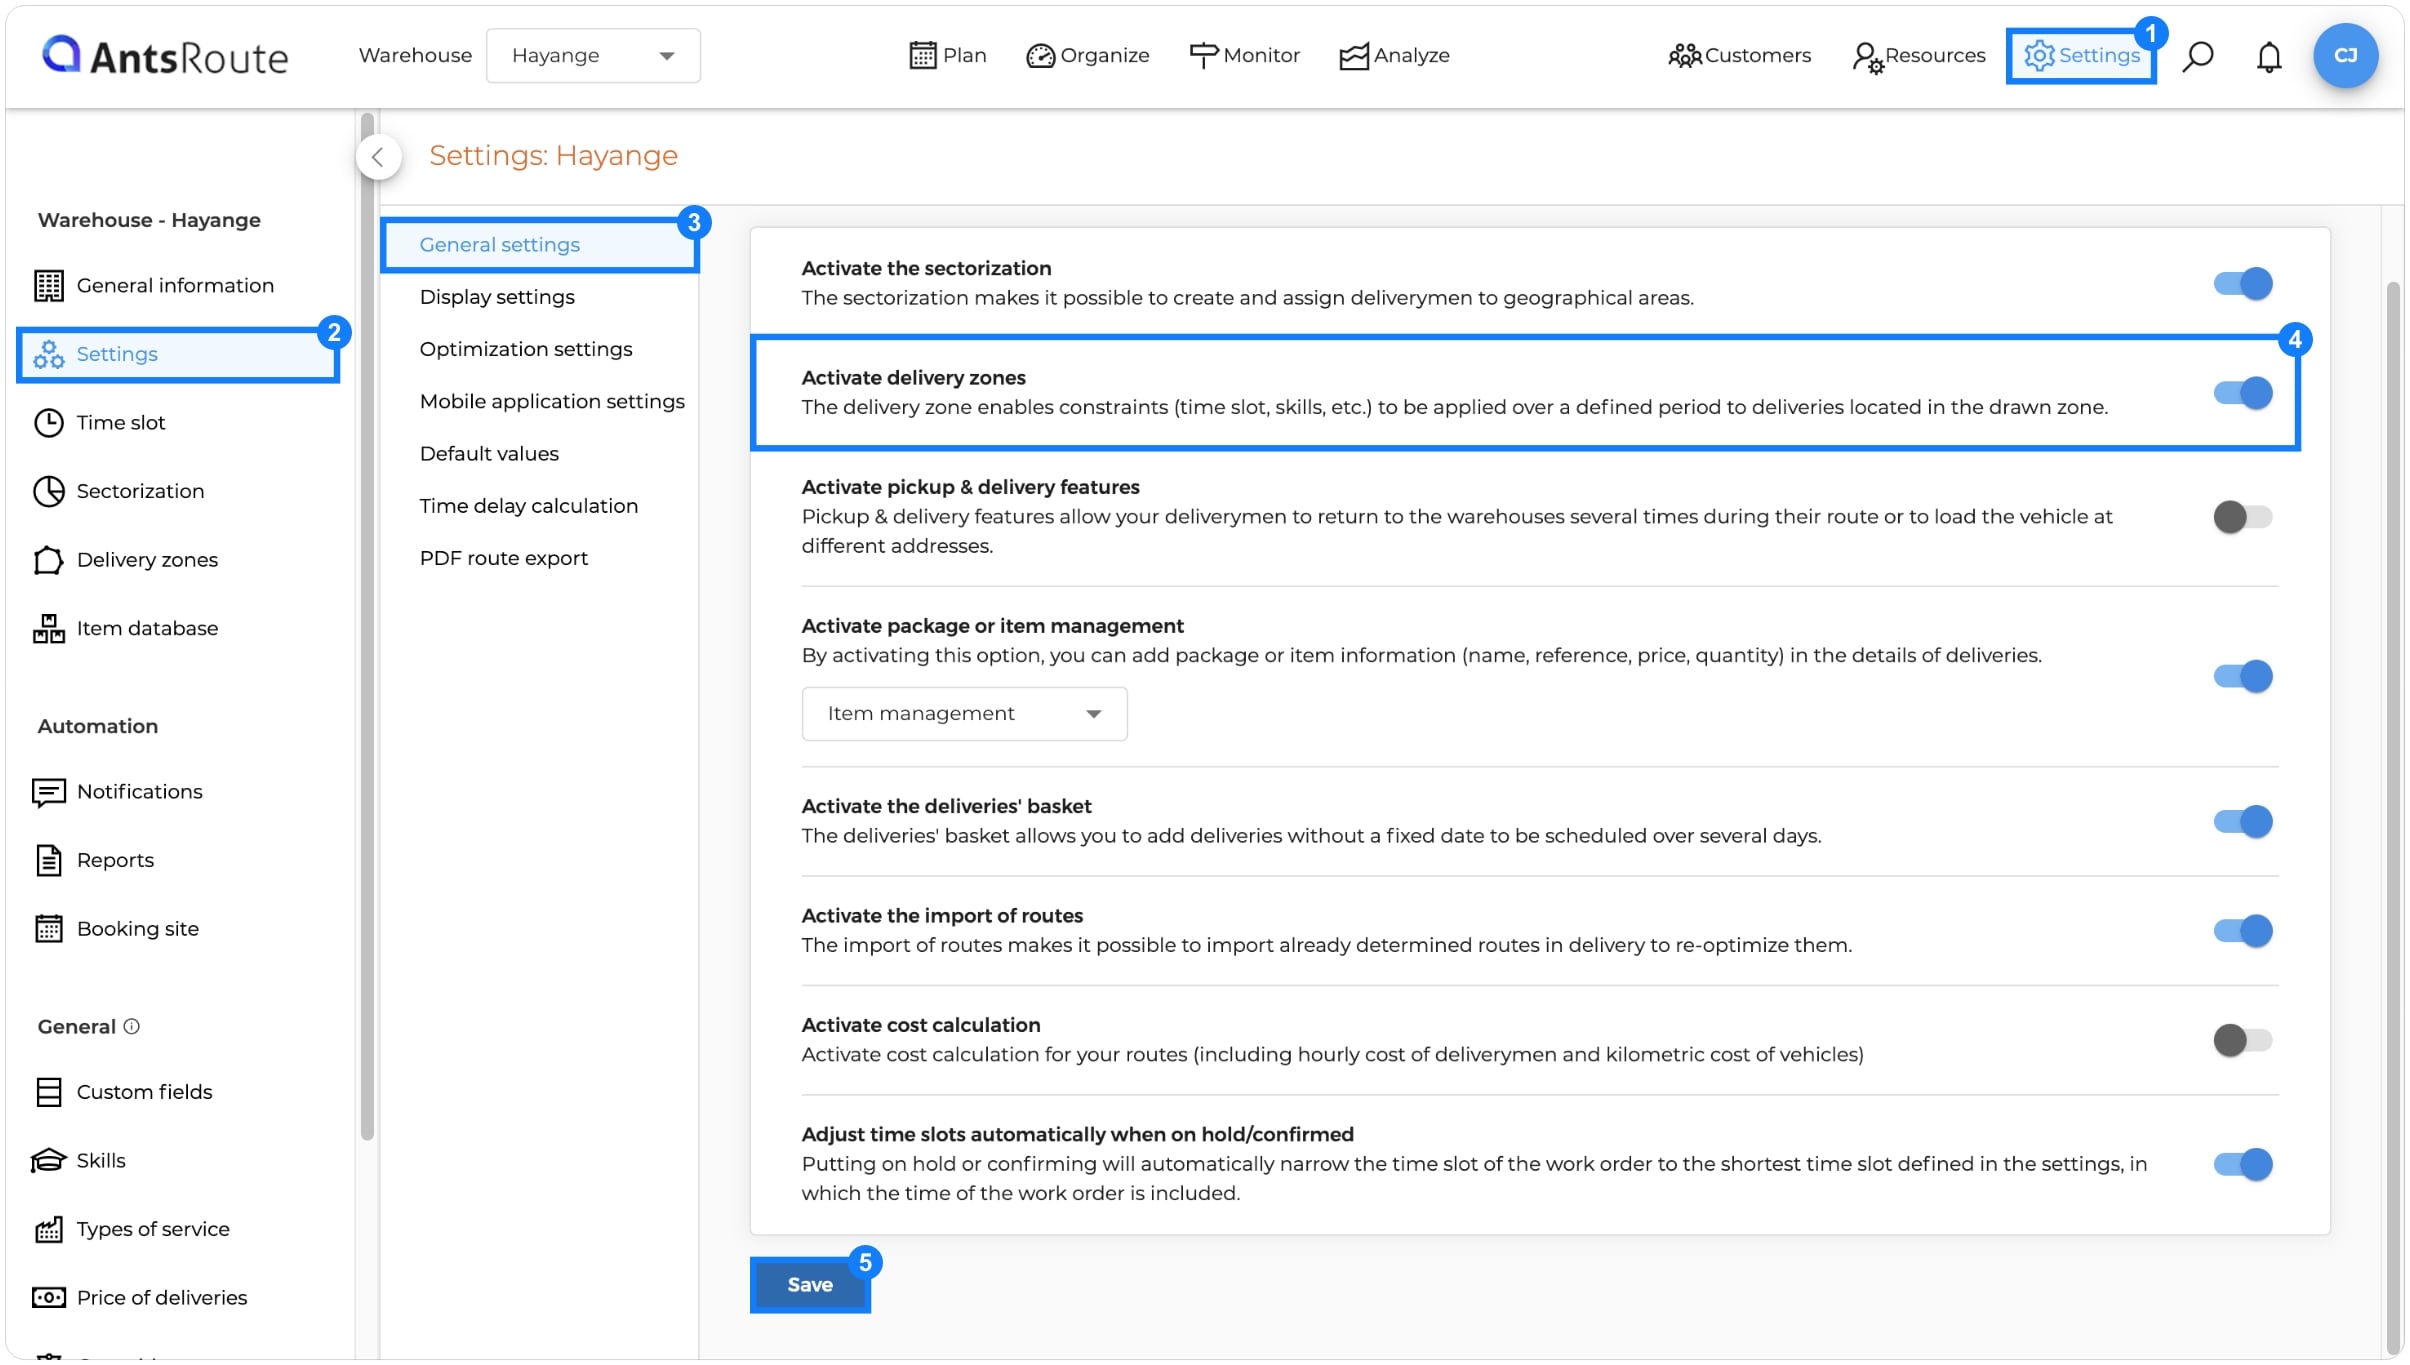Click Activate cost calculation title text
The height and width of the screenshot is (1365, 2410).
pyautogui.click(x=920, y=1025)
